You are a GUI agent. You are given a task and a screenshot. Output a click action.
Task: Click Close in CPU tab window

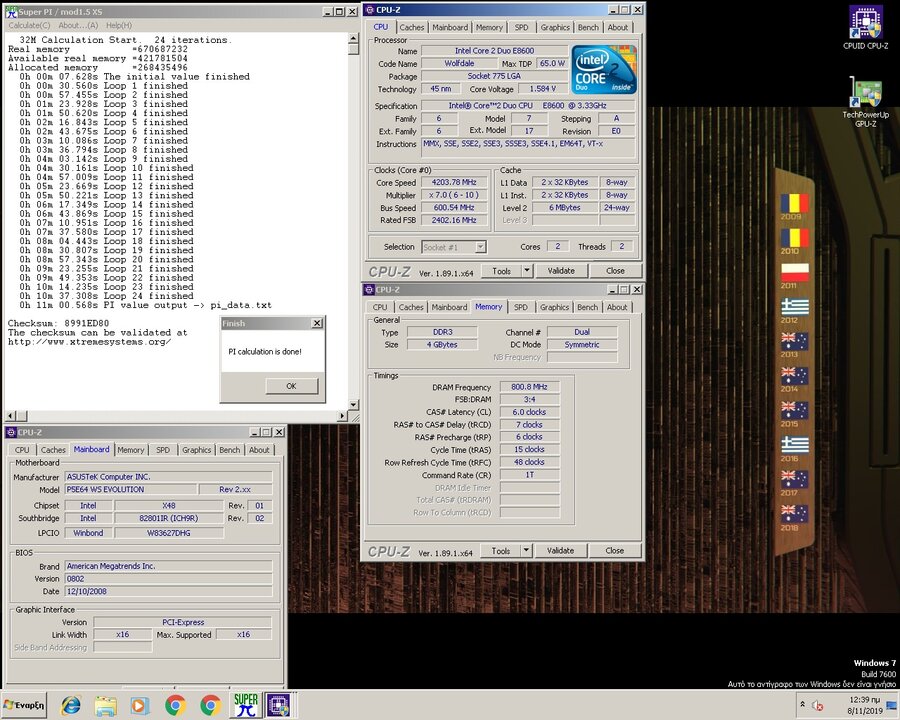(615, 271)
